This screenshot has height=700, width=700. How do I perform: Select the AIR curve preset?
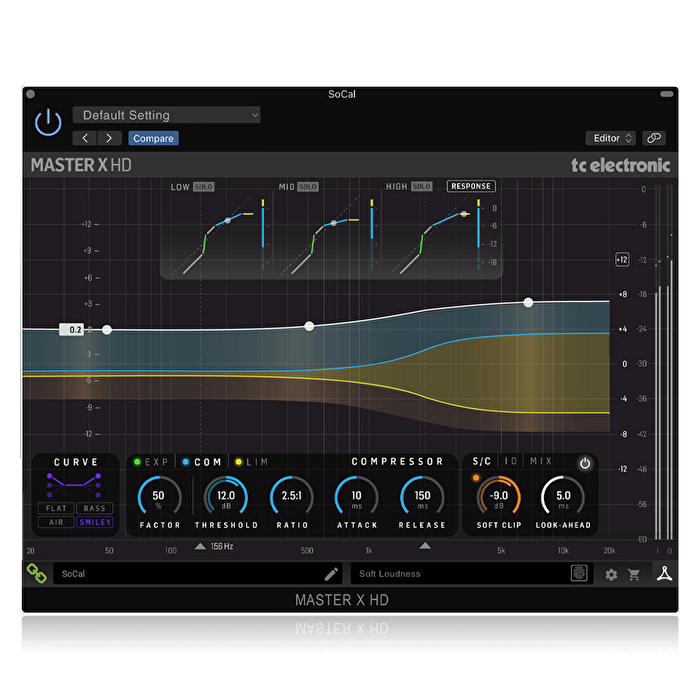56,522
